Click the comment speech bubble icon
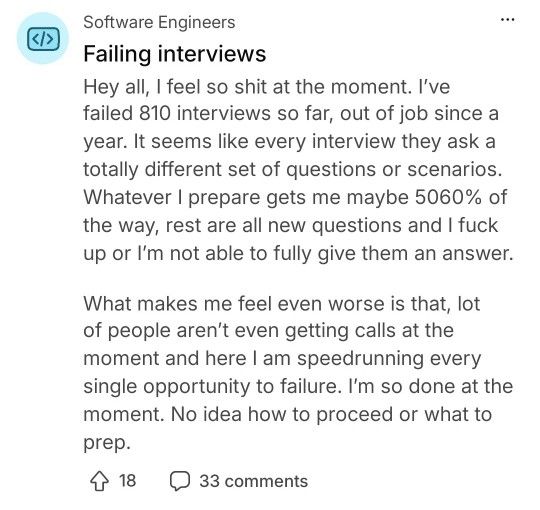Image resolution: width=540 pixels, height=510 pixels. 179,481
